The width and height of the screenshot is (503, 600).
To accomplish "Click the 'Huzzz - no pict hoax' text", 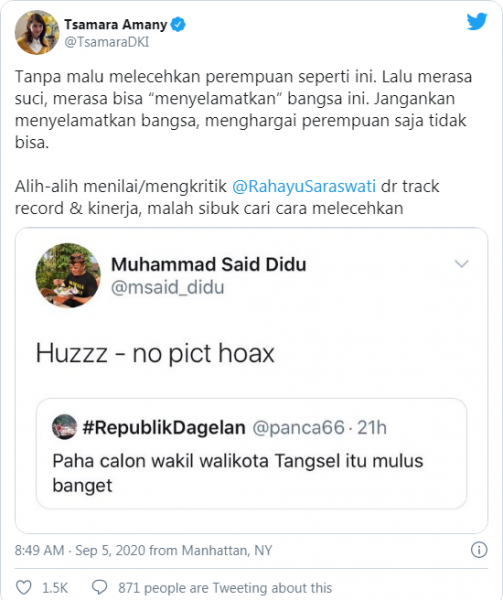I will (155, 352).
